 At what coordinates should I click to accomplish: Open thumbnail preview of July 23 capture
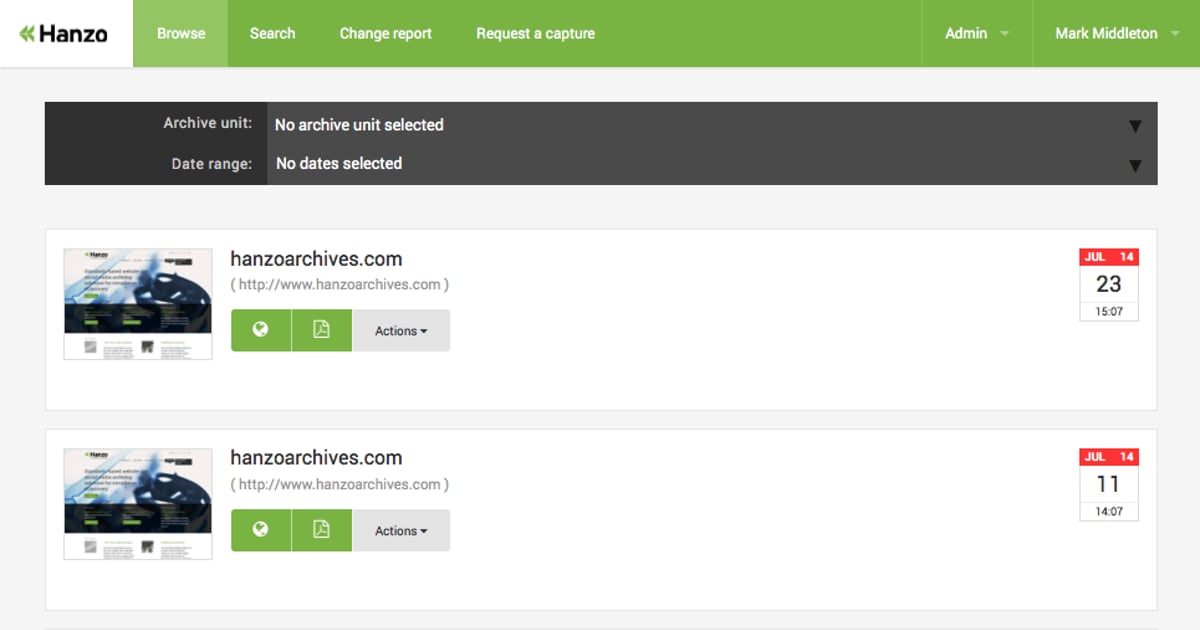(x=138, y=304)
